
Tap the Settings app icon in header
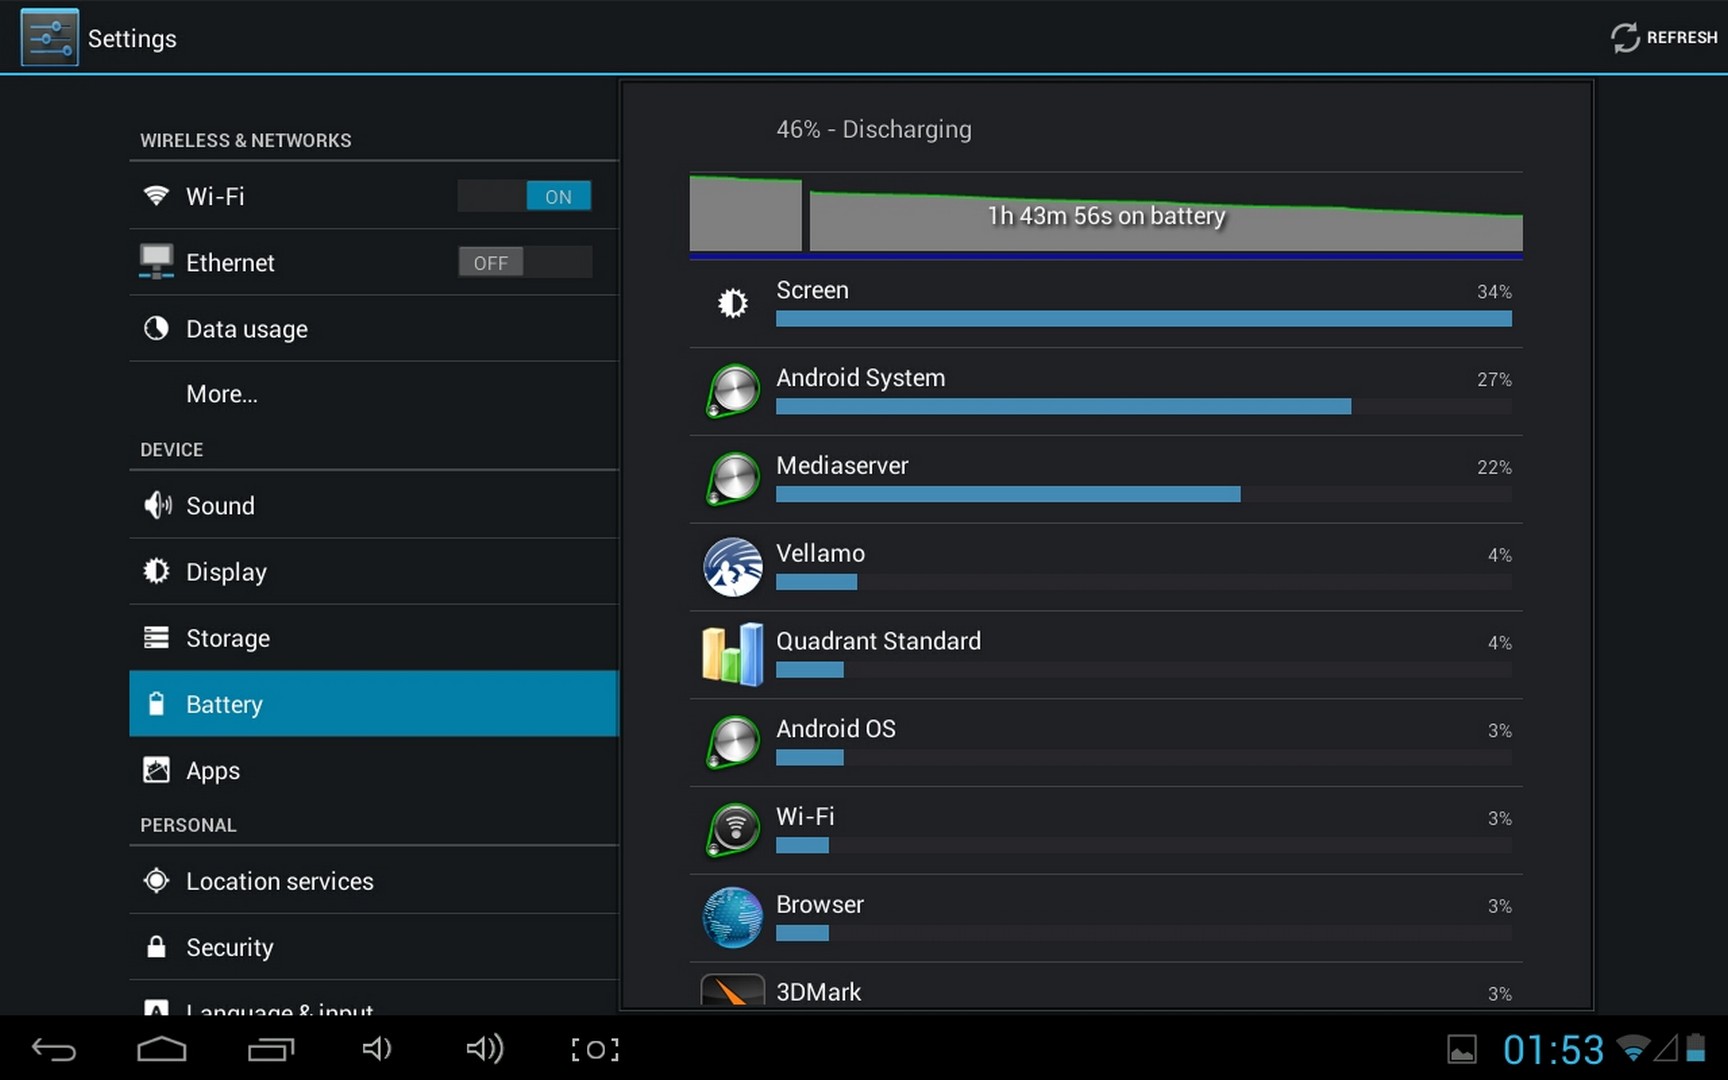(49, 38)
